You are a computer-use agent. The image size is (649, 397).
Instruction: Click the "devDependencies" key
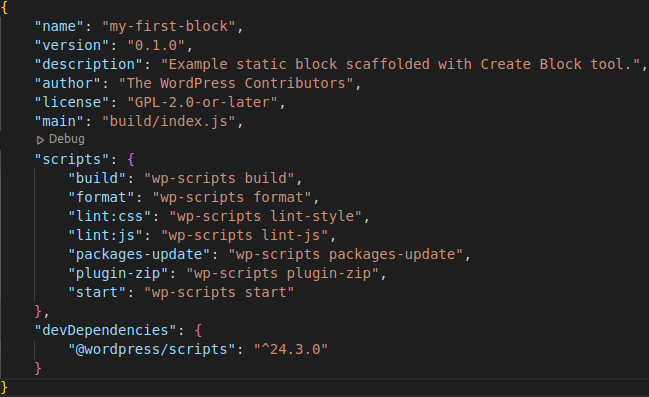click(106, 331)
